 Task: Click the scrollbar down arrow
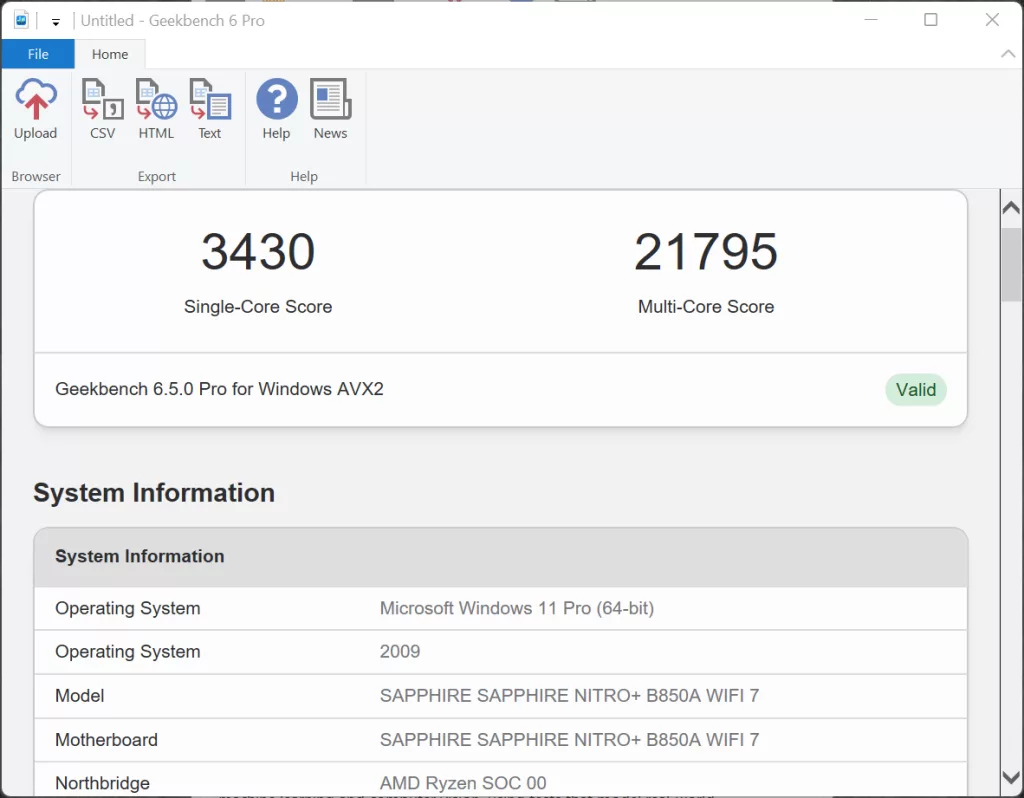(x=1010, y=778)
